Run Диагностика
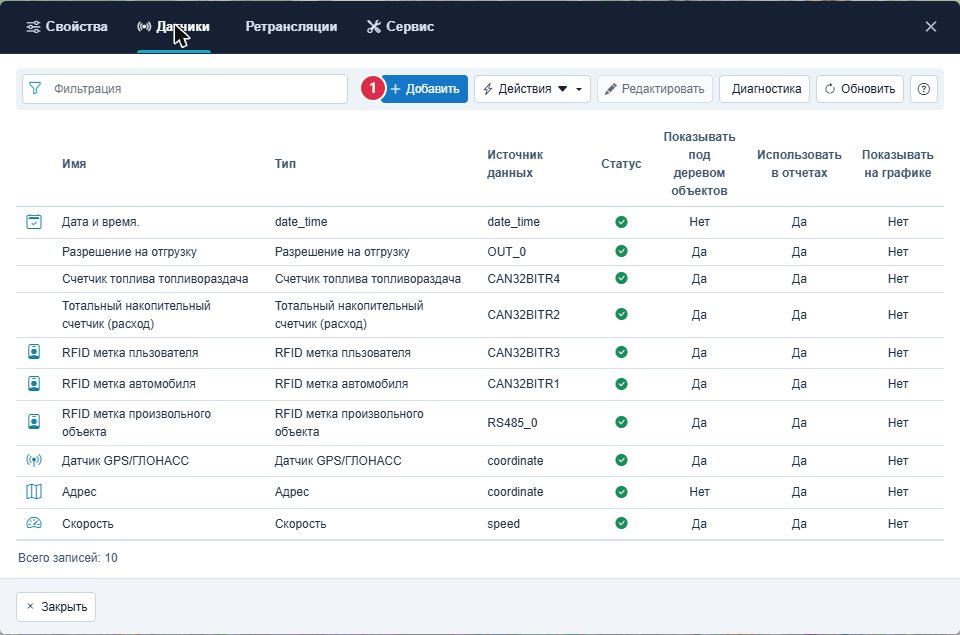 click(765, 89)
